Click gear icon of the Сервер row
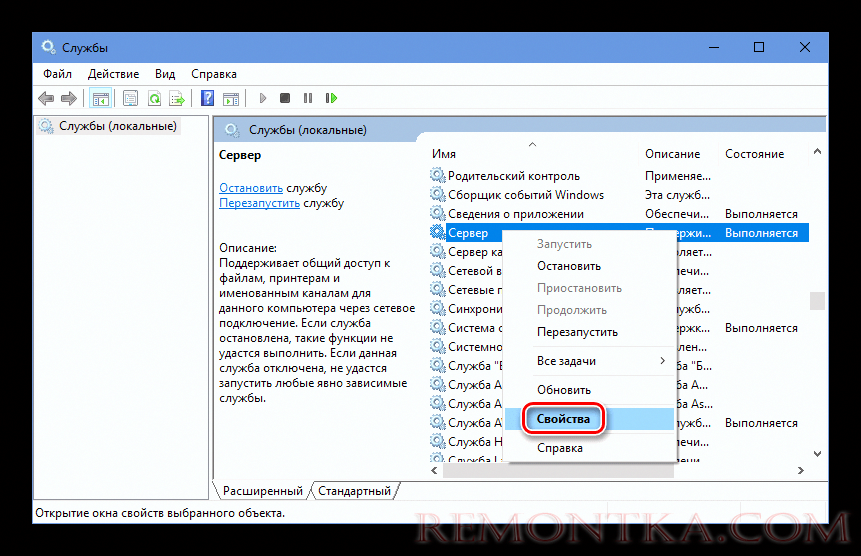 click(x=437, y=232)
